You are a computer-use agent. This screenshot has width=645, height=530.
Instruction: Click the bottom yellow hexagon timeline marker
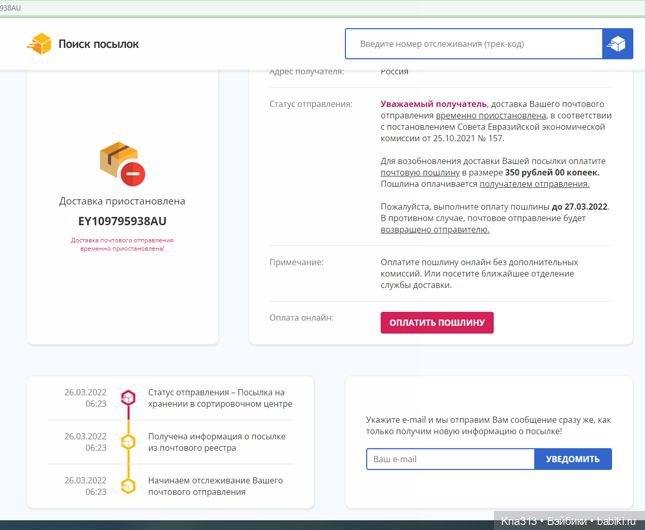(x=128, y=486)
